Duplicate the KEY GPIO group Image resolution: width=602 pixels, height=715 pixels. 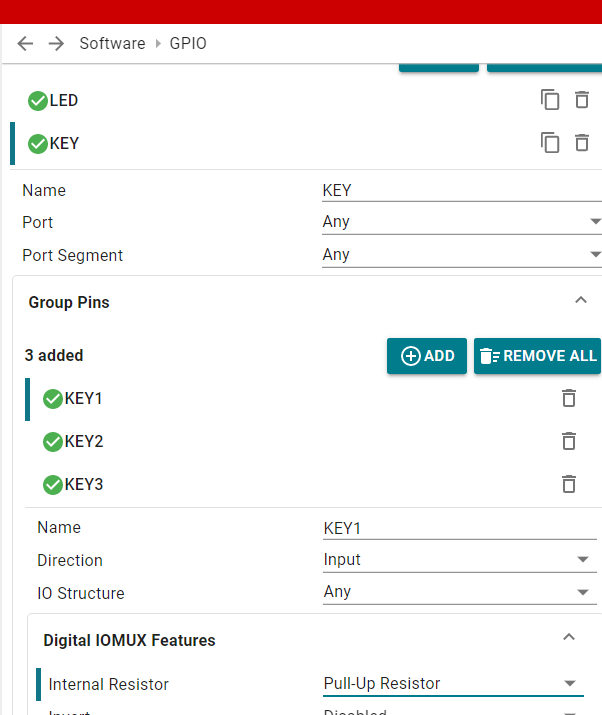pyautogui.click(x=550, y=143)
